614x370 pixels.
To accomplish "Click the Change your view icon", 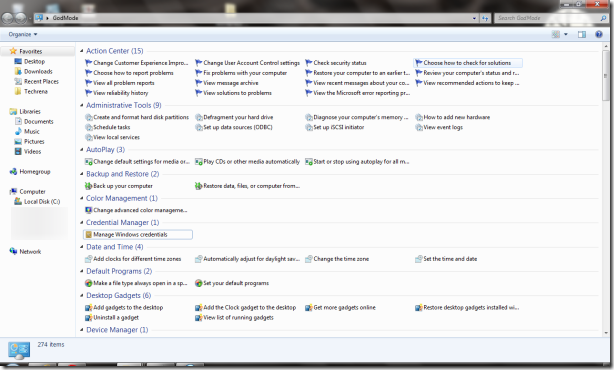I will 556,34.
